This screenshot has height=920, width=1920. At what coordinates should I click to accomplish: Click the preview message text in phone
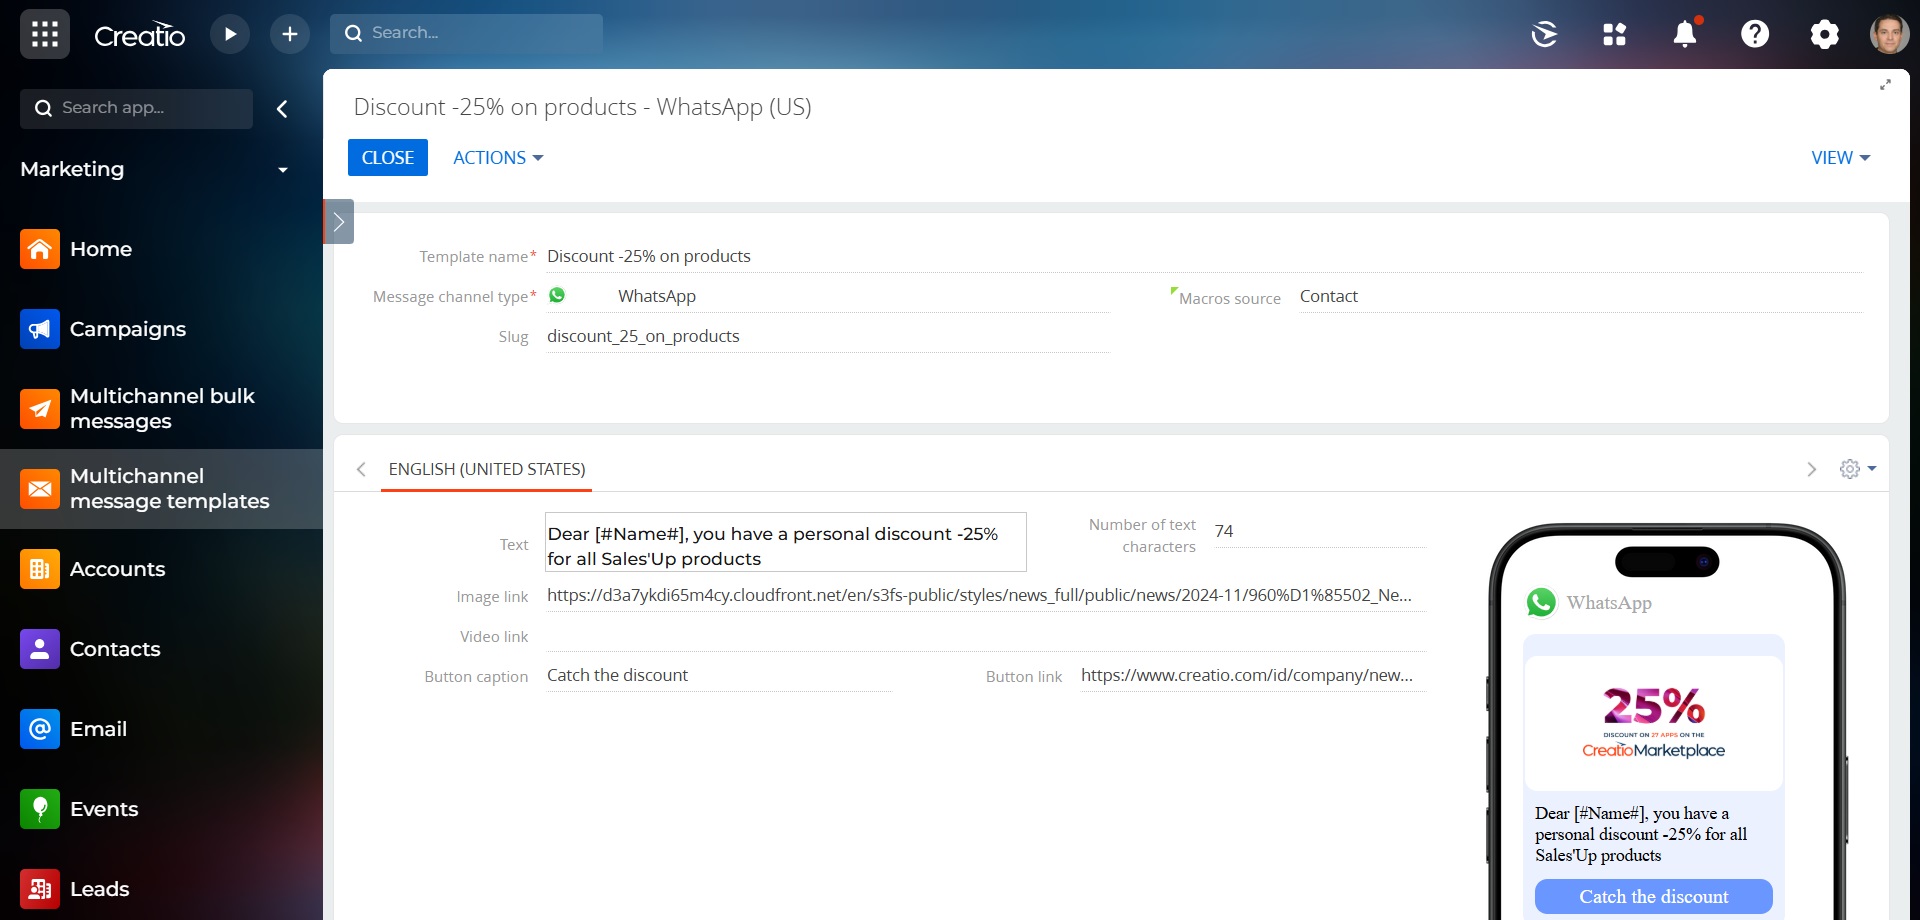[x=1641, y=834]
